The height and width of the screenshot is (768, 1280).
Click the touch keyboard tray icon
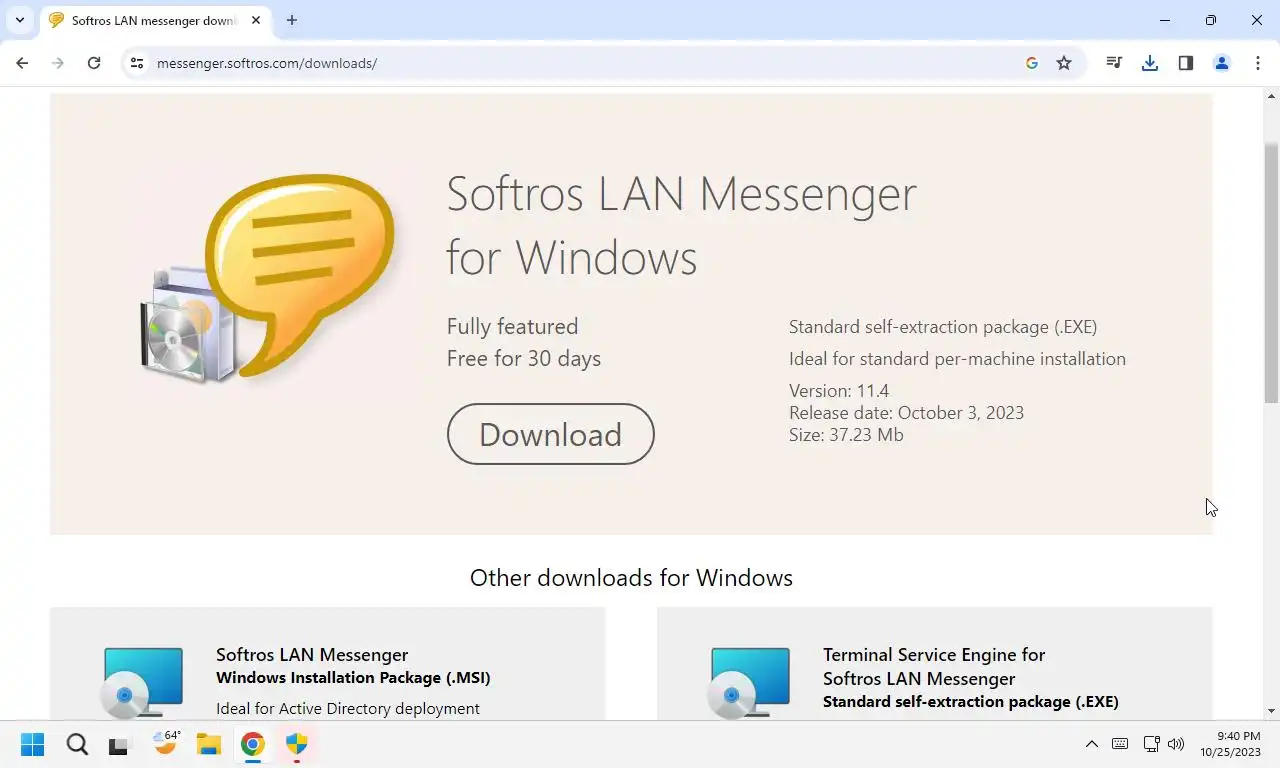1120,744
